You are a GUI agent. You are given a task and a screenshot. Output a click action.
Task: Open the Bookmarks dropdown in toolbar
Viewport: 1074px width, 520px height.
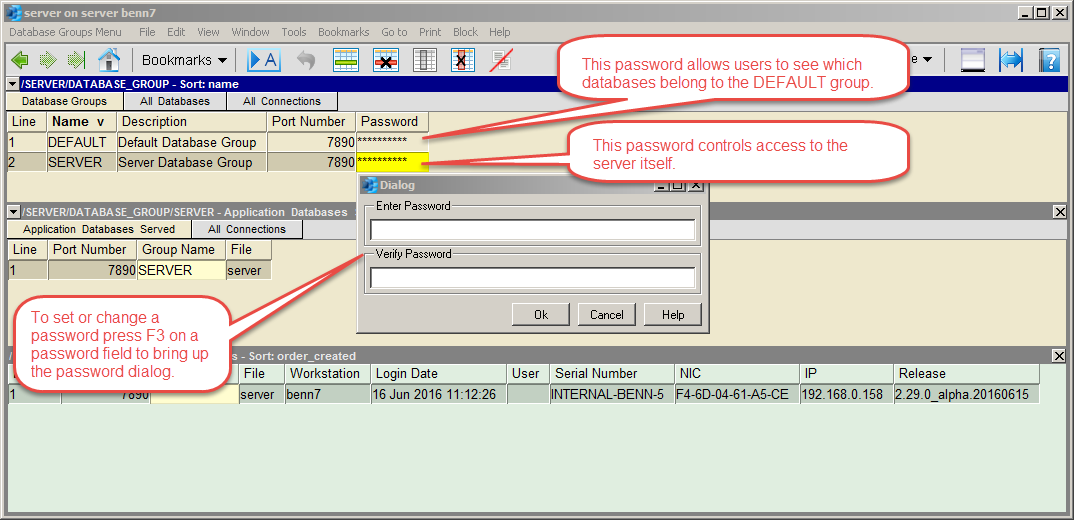184,60
